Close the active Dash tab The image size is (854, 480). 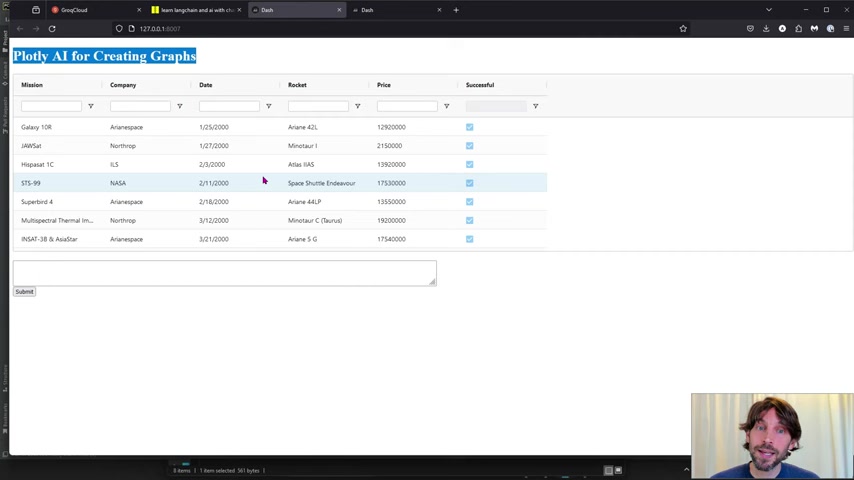[339, 10]
